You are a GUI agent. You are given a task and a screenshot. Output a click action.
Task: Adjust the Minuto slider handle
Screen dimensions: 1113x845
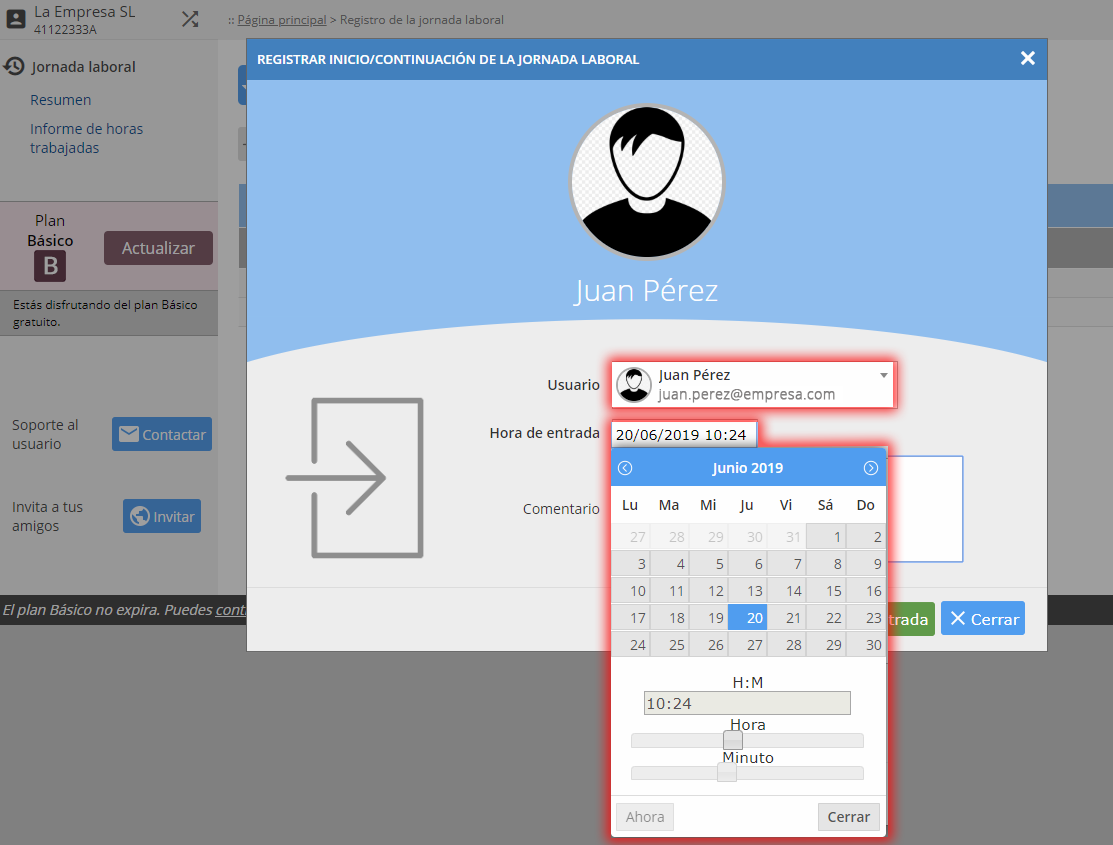coord(727,773)
